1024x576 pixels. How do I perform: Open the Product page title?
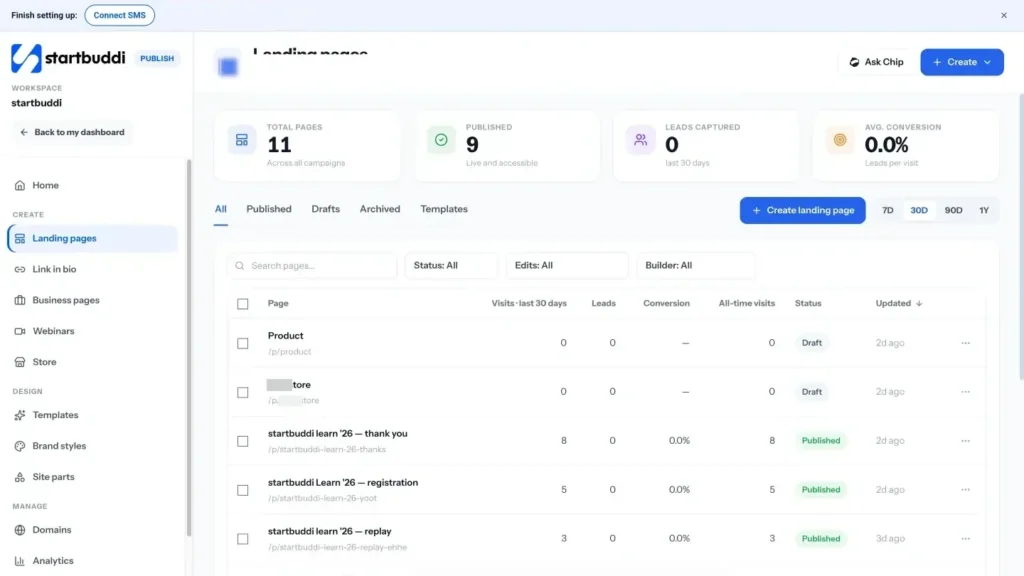coord(285,336)
